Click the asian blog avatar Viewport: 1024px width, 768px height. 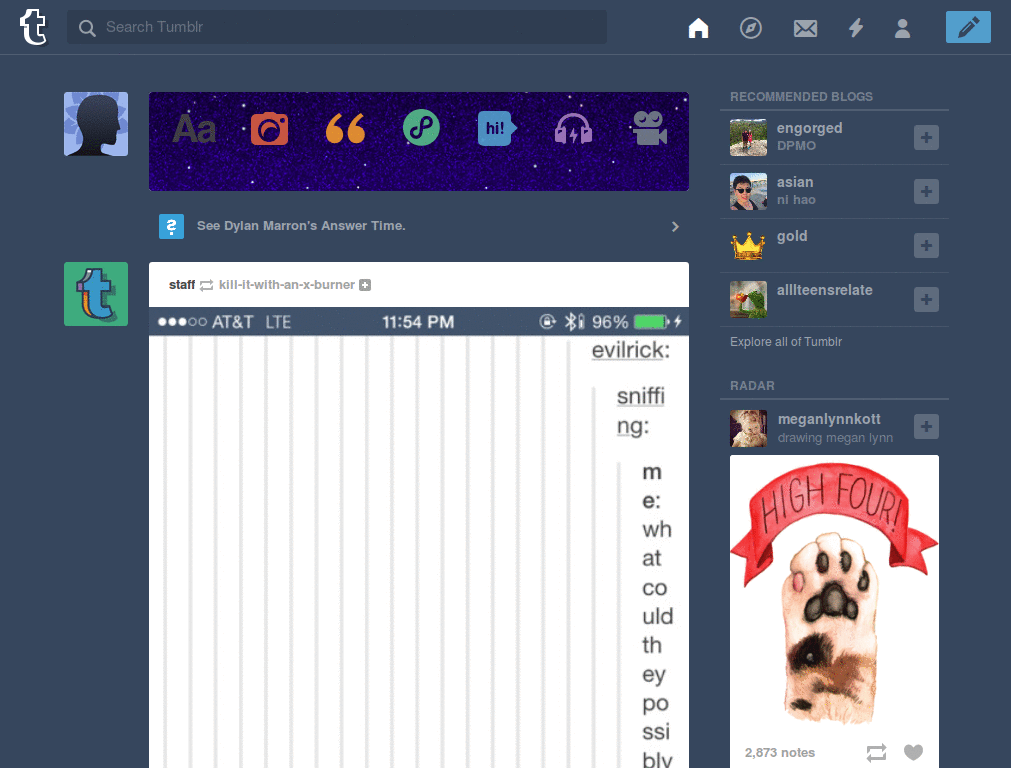coord(748,191)
